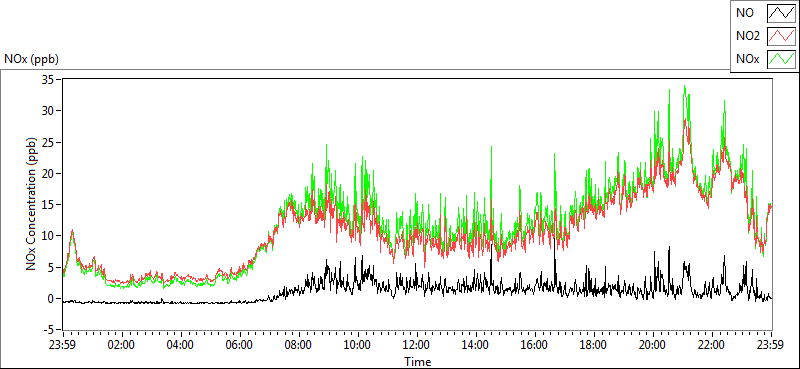Click the -5 y-axis value
The image size is (800, 369).
point(49,330)
